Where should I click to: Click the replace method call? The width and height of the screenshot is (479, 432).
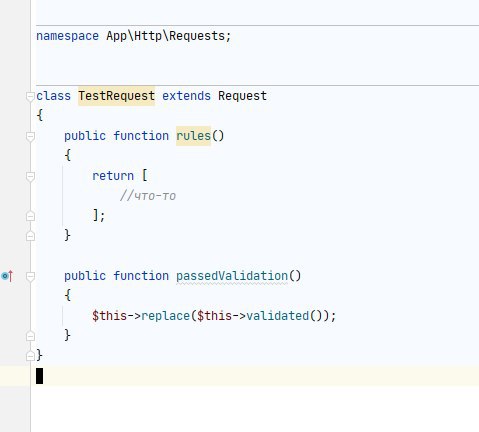pyautogui.click(x=165, y=316)
